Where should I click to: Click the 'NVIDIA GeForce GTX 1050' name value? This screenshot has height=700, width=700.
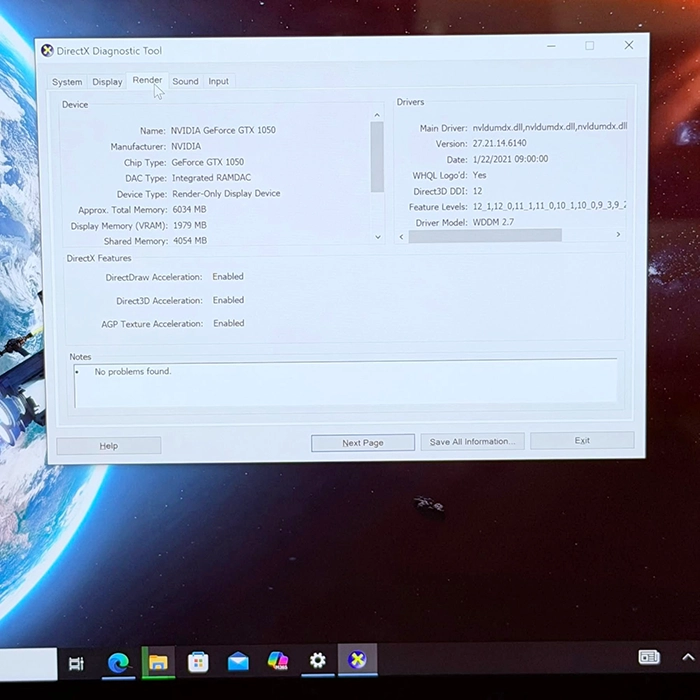[223, 130]
